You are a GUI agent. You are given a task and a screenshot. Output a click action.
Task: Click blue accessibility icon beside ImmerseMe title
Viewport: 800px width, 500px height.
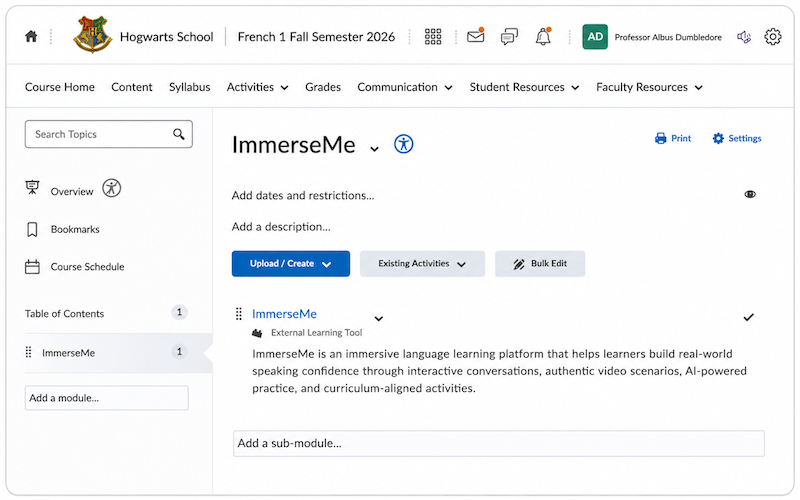pyautogui.click(x=404, y=144)
